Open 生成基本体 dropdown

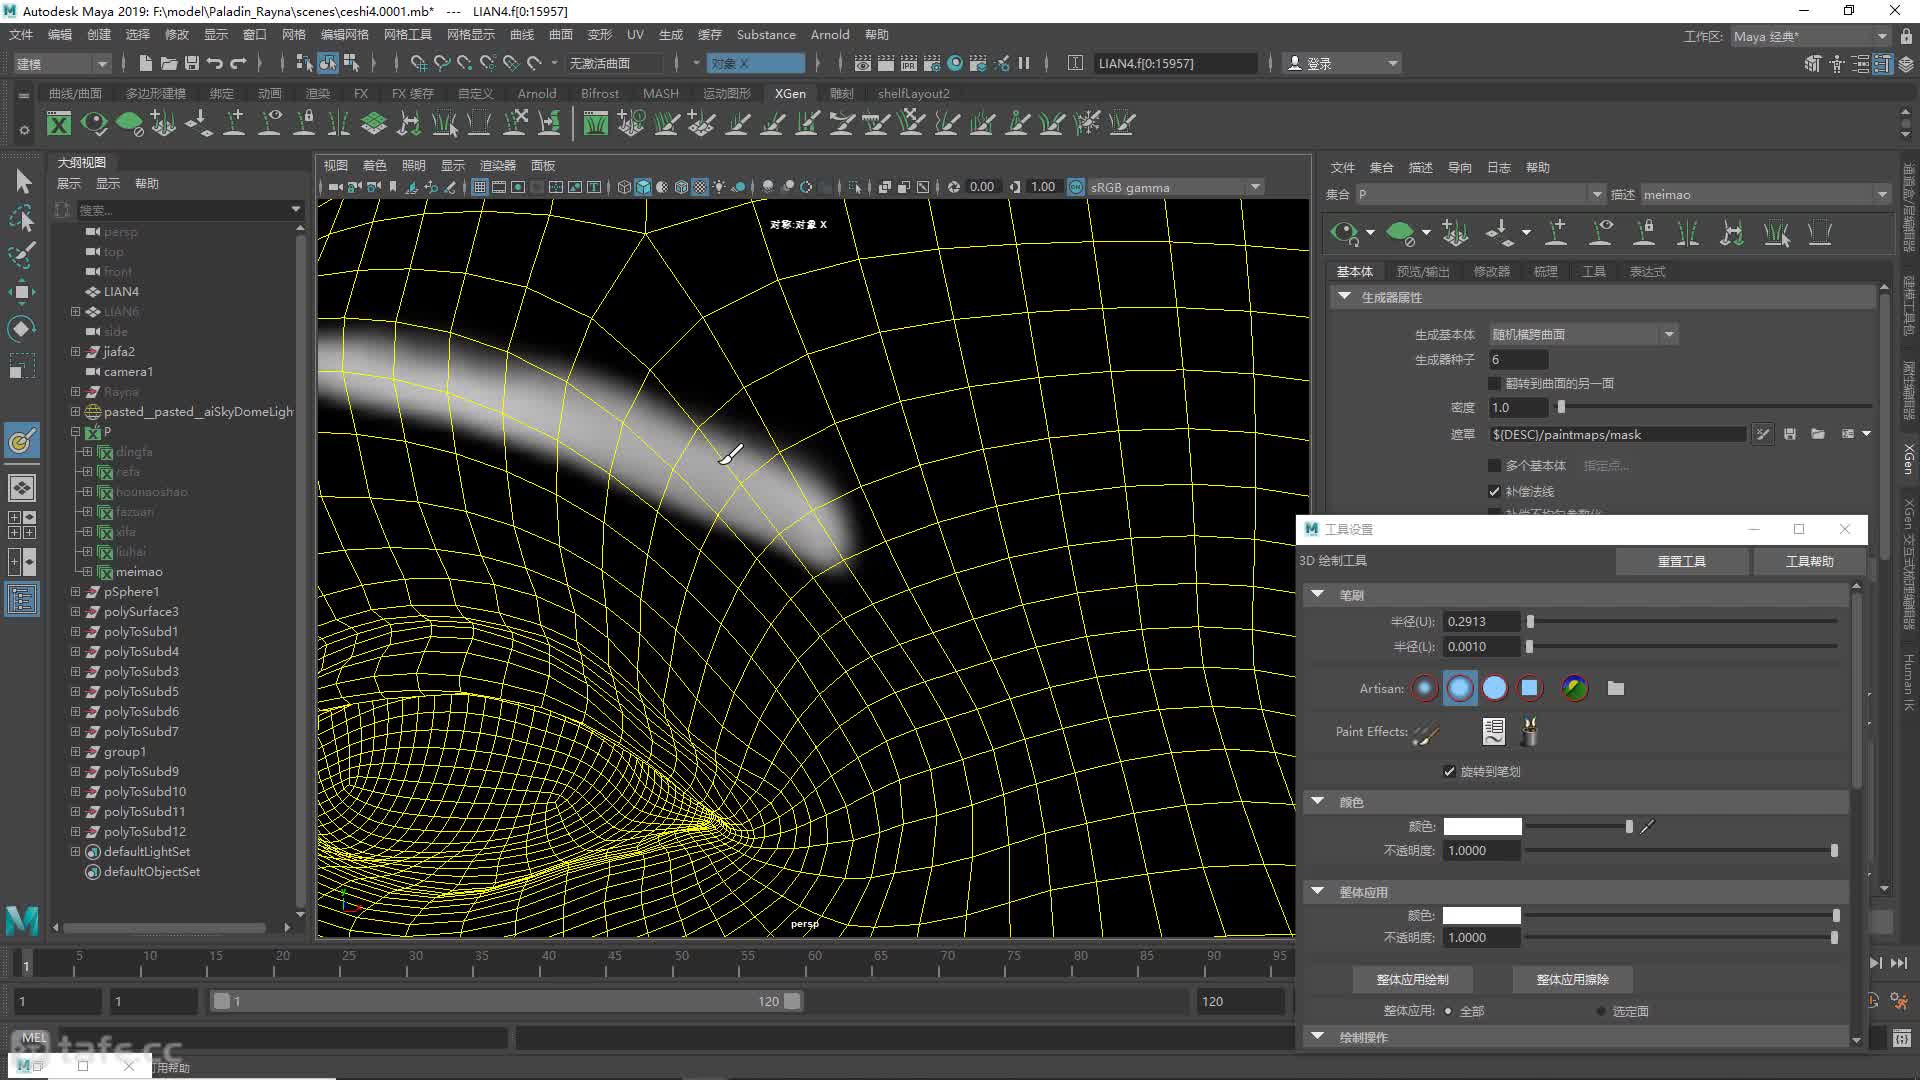point(1584,334)
